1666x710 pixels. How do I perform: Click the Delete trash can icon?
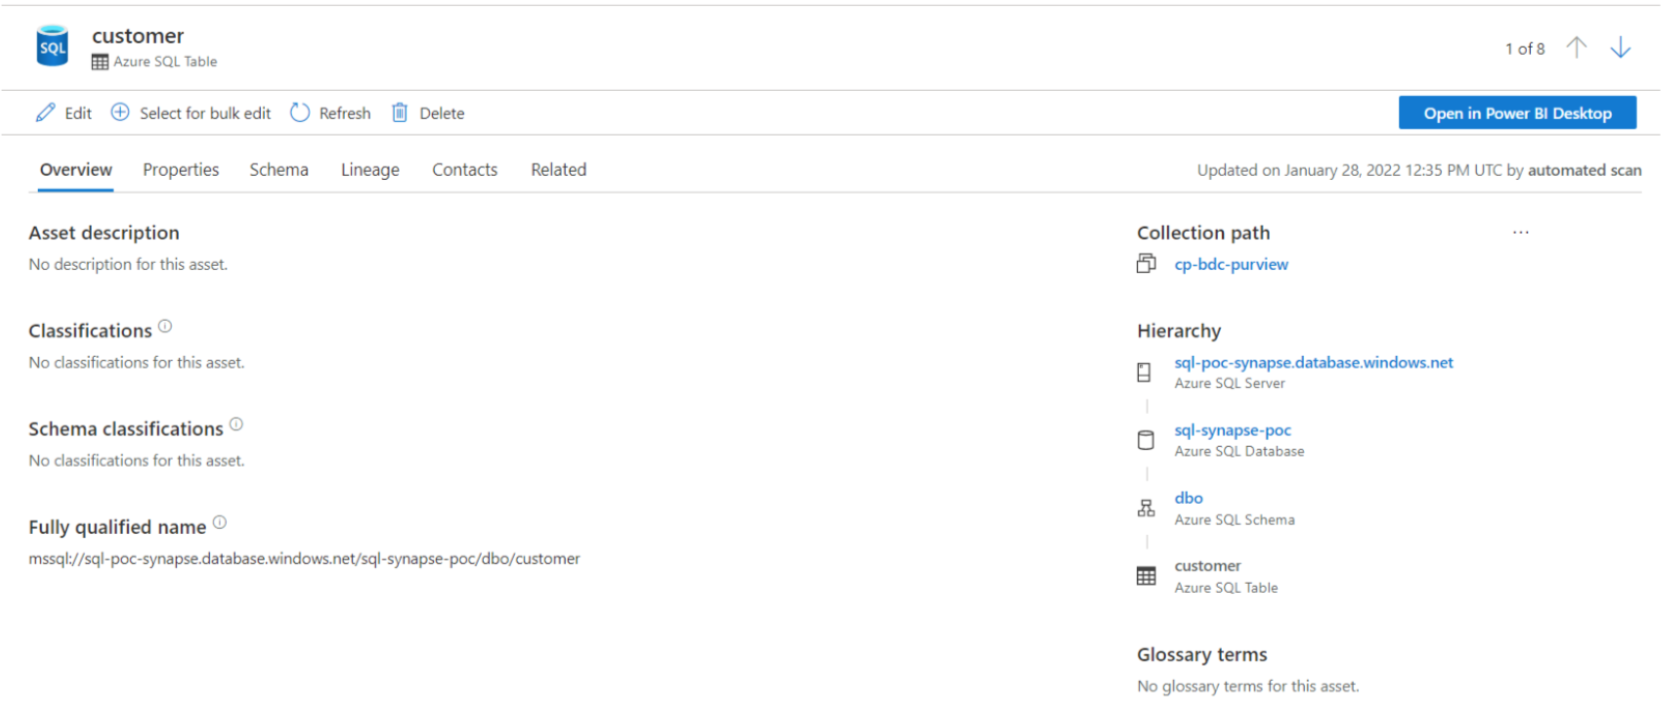[400, 112]
